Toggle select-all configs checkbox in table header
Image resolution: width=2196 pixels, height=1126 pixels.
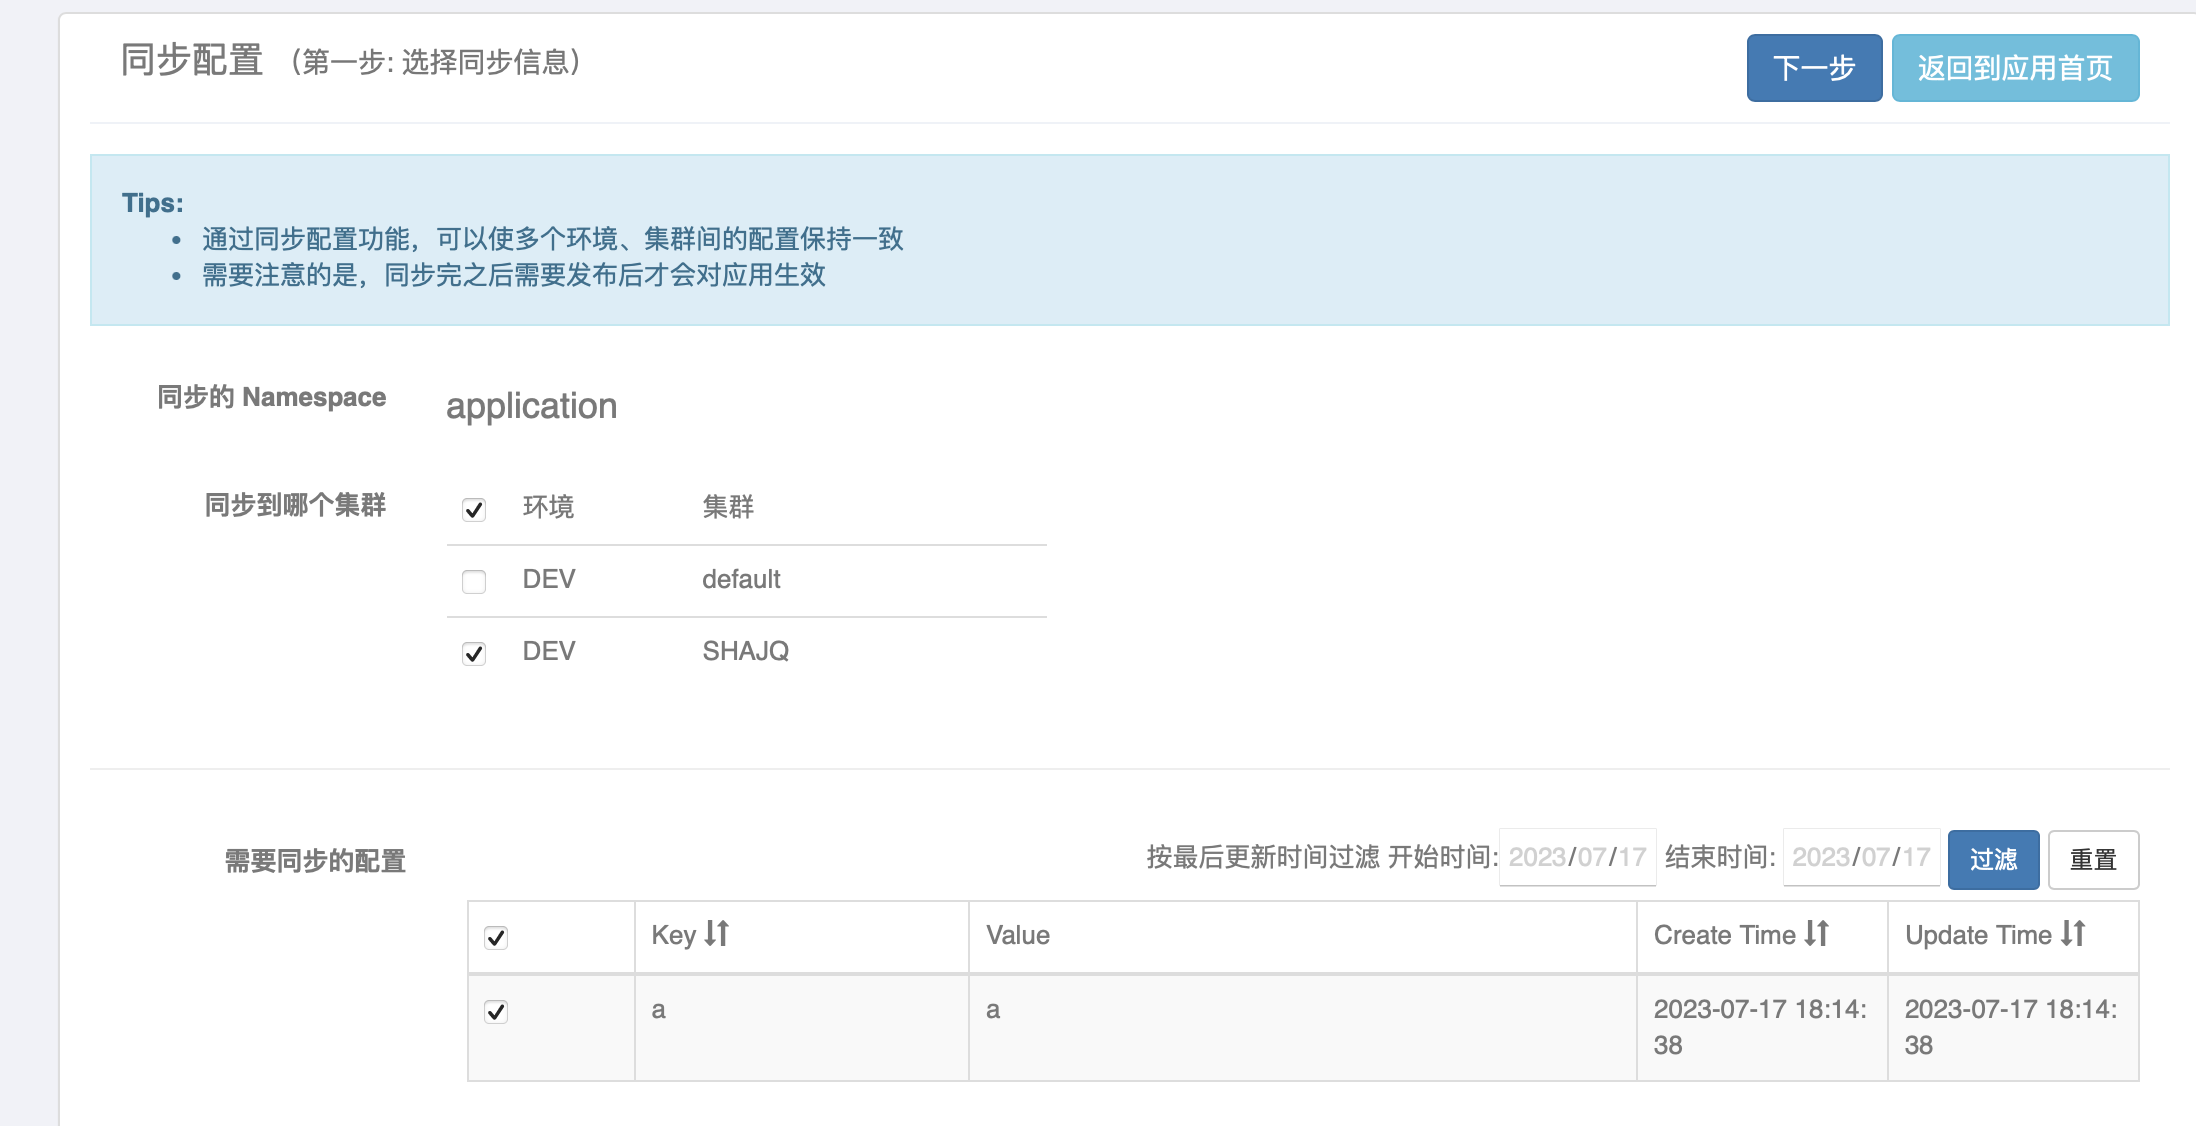tap(496, 938)
